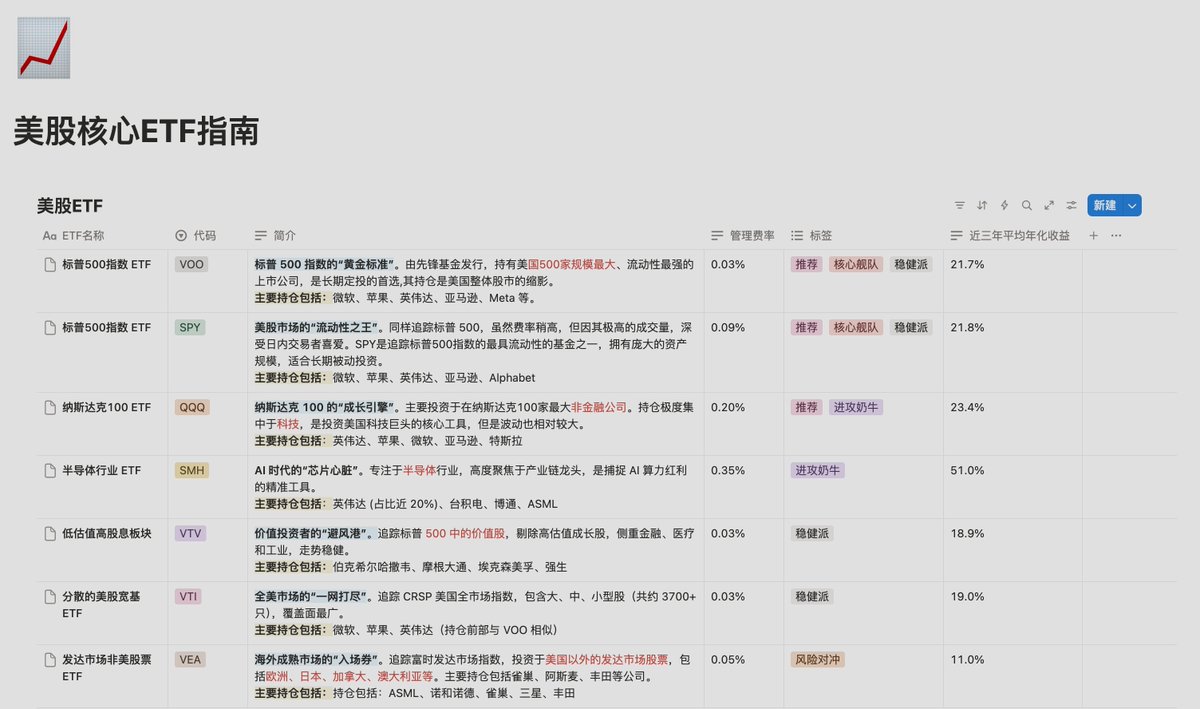This screenshot has height=709, width=1200.
Task: Click the 推荐 tag in VOO row
Action: [x=806, y=265]
